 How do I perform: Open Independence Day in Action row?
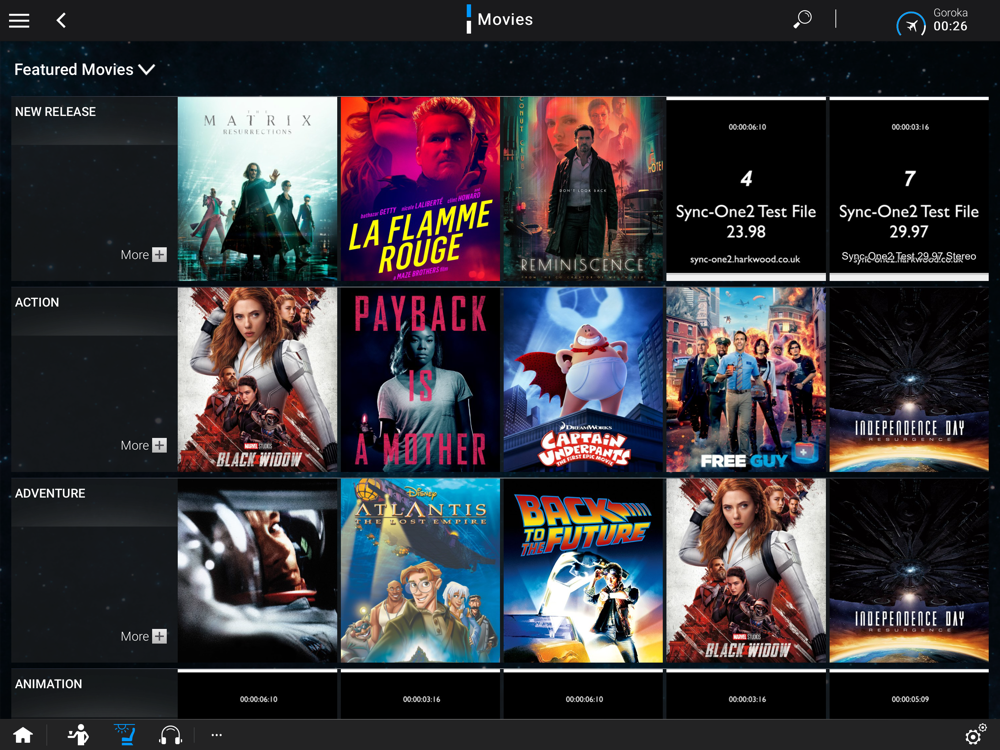click(x=909, y=379)
